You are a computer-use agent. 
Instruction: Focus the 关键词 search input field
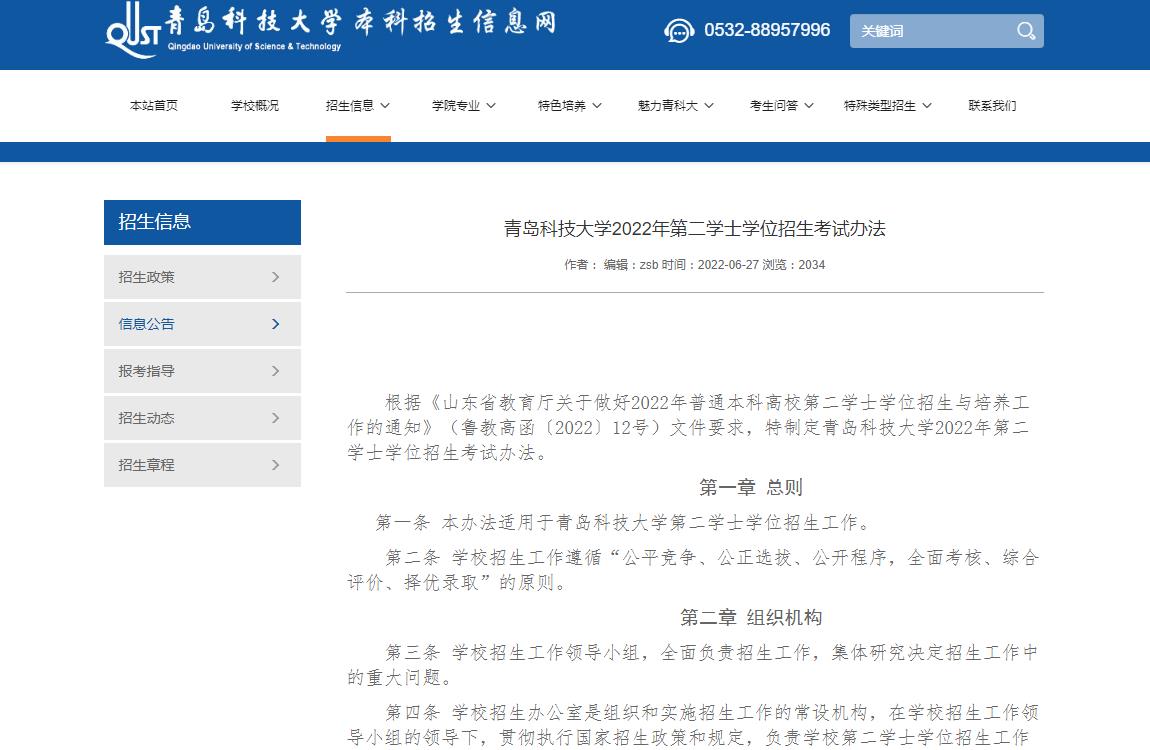pyautogui.click(x=947, y=31)
